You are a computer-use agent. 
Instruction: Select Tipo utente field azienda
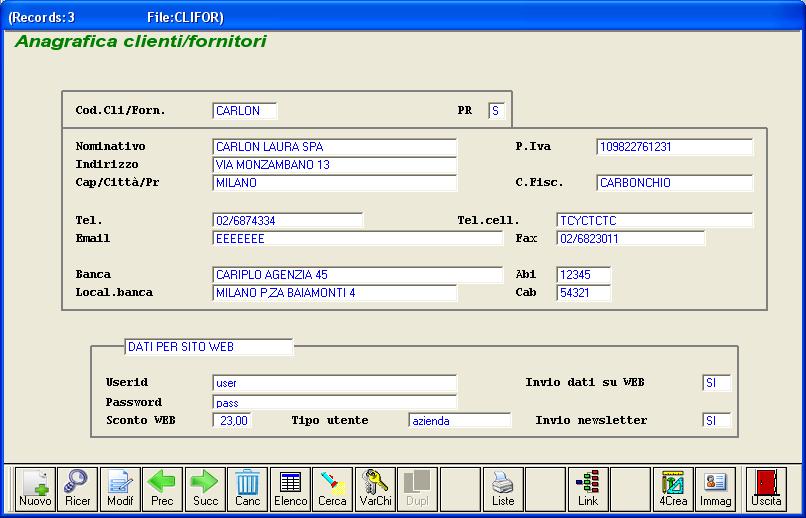point(460,420)
